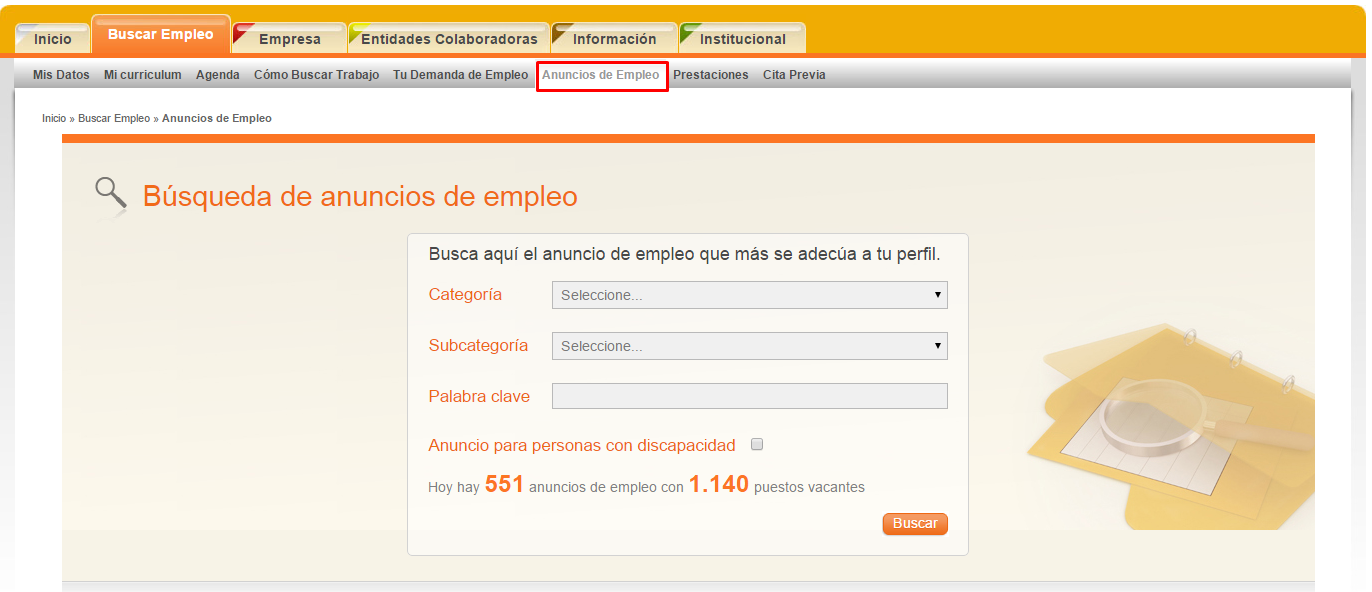Open Prestaciones page
The image size is (1372, 592).
[711, 74]
